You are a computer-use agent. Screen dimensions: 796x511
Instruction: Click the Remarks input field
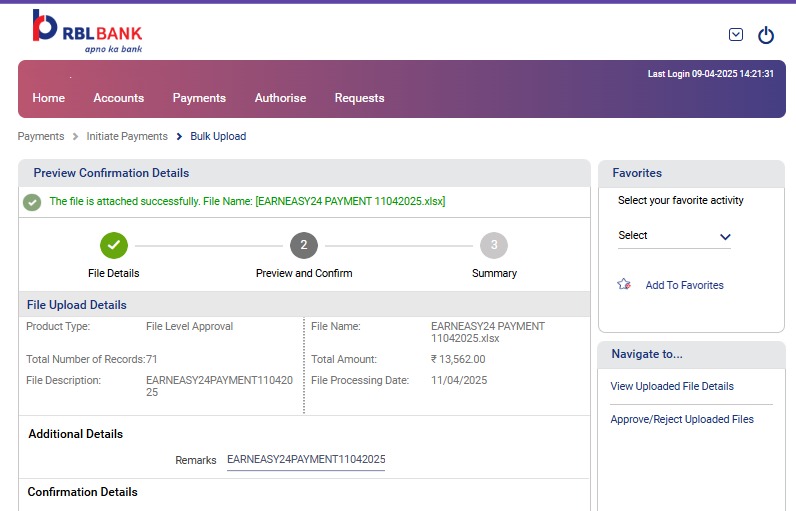(x=306, y=460)
